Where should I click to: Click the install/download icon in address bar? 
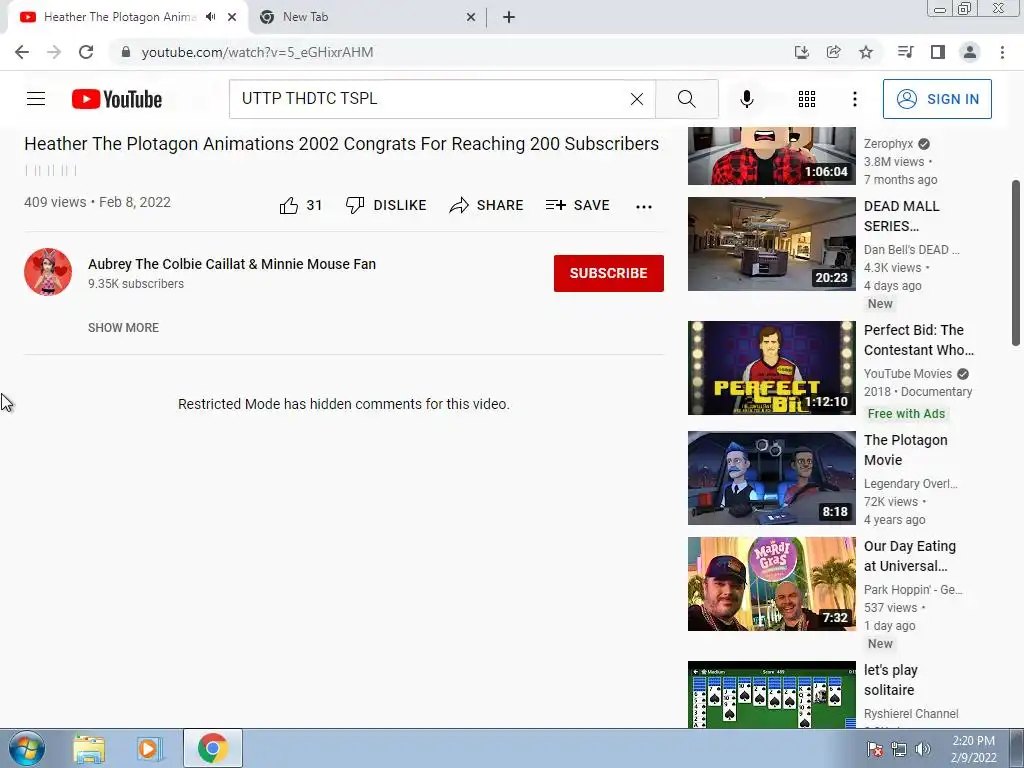pyautogui.click(x=801, y=52)
